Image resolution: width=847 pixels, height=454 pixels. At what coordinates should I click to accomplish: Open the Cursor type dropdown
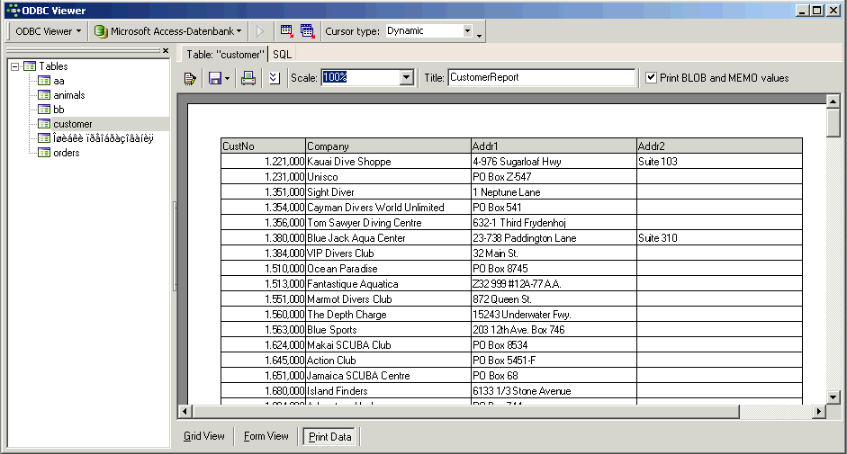point(467,31)
